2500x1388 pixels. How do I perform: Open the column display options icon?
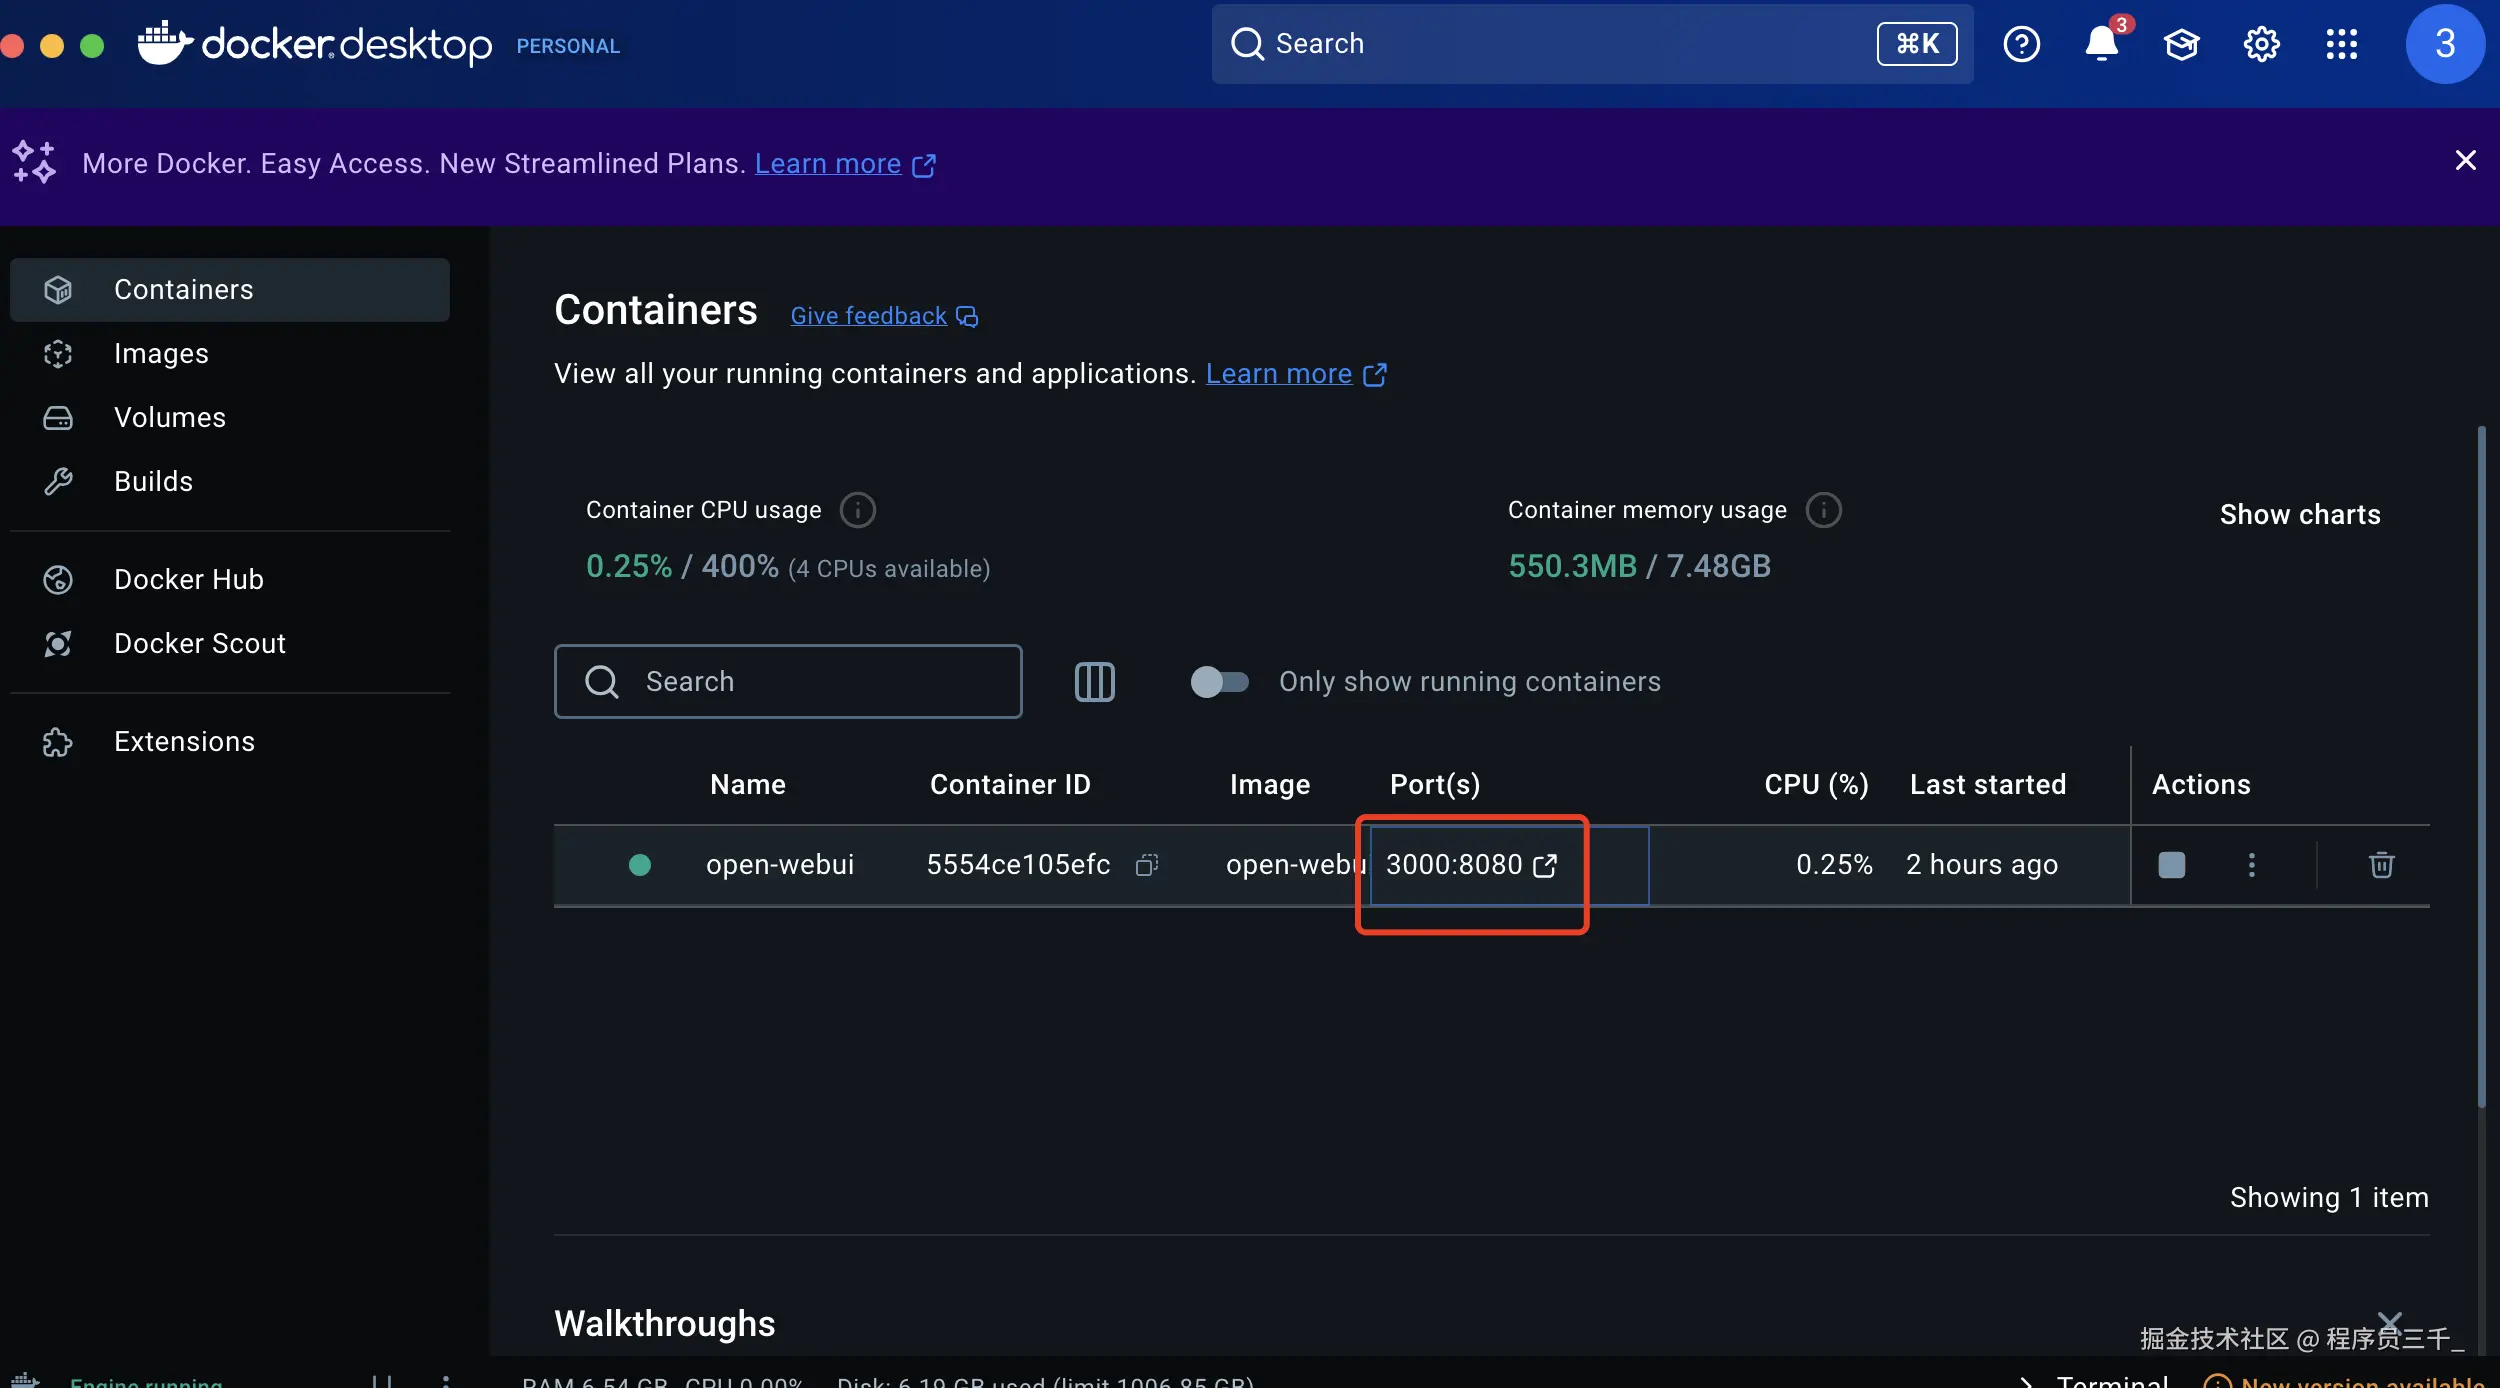[x=1094, y=682]
